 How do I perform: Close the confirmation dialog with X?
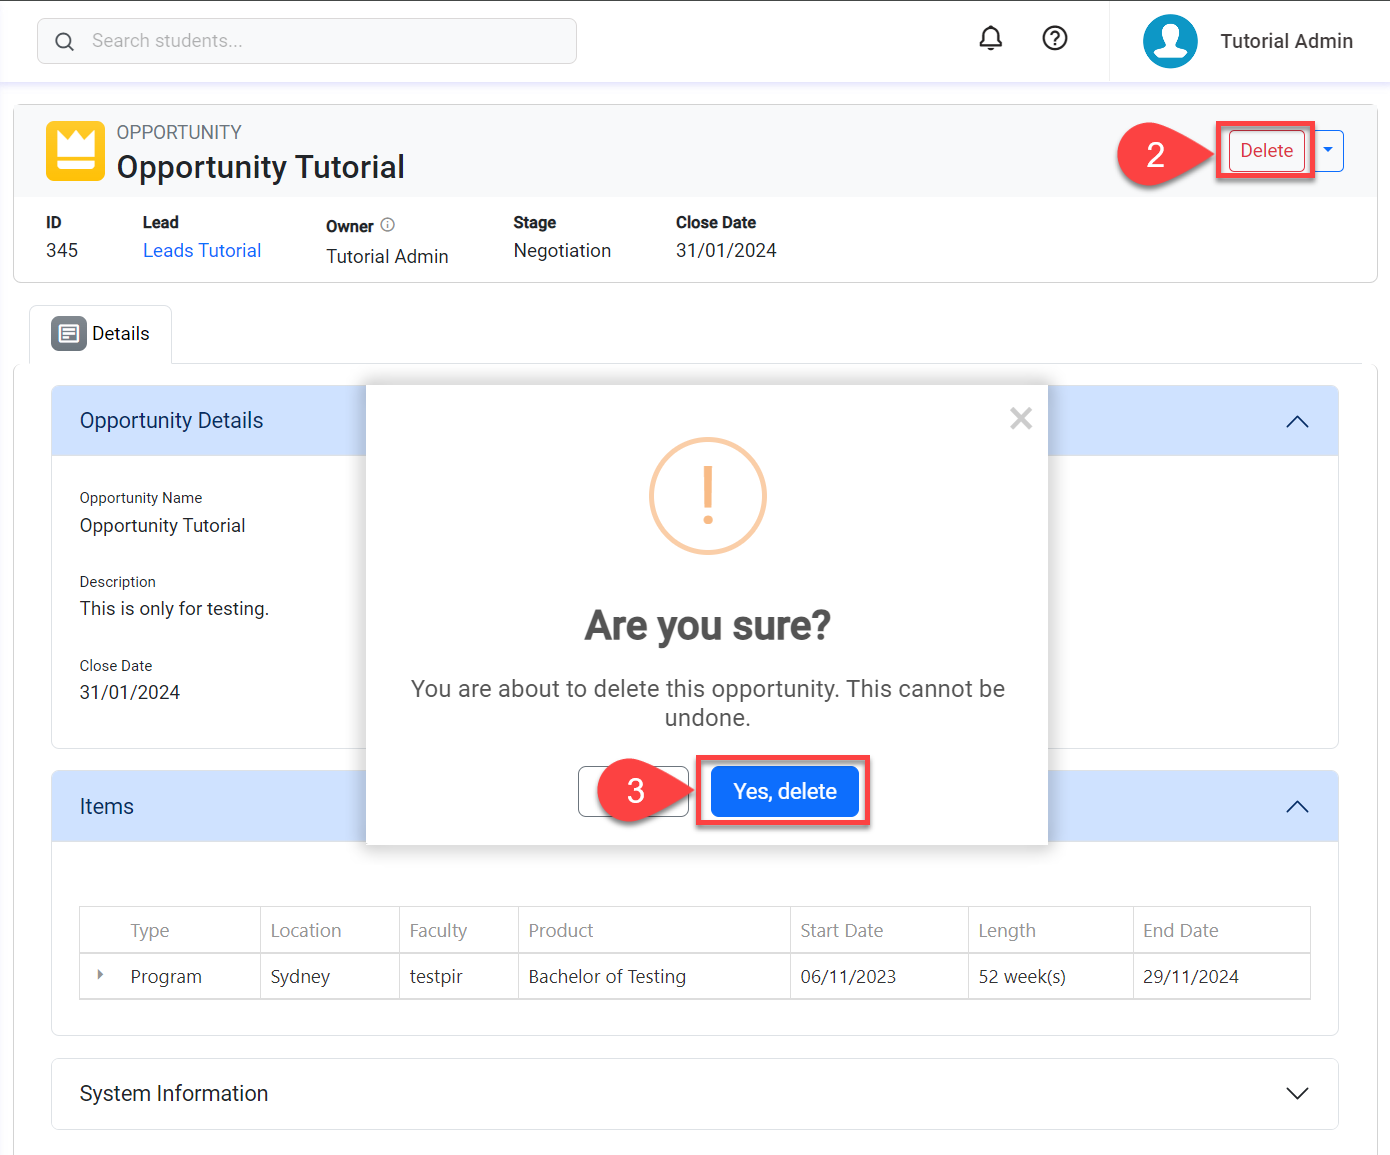pyautogui.click(x=1020, y=418)
